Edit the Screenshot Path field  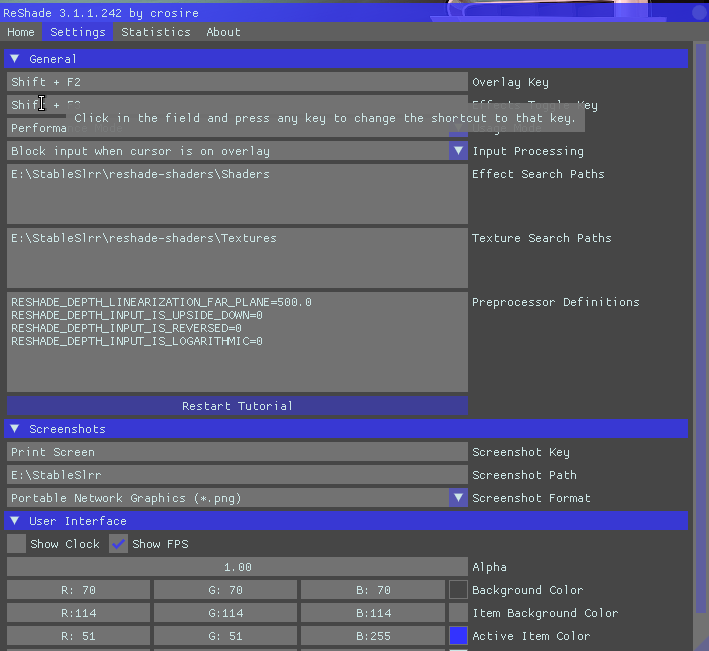tap(237, 475)
